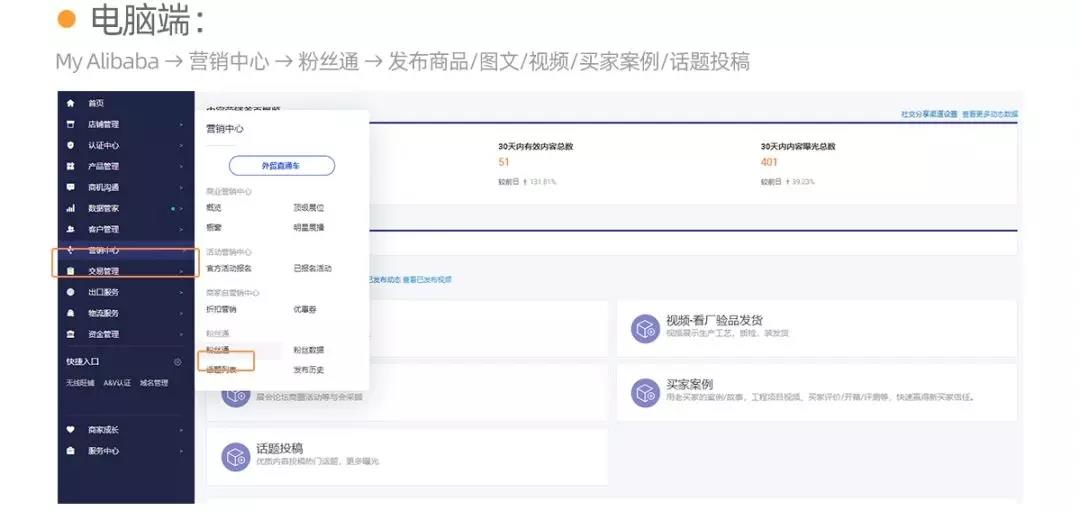Screen dimensions: 1080x511
Task: Select 明星展播 in the flyout menu
Action: click(x=309, y=227)
